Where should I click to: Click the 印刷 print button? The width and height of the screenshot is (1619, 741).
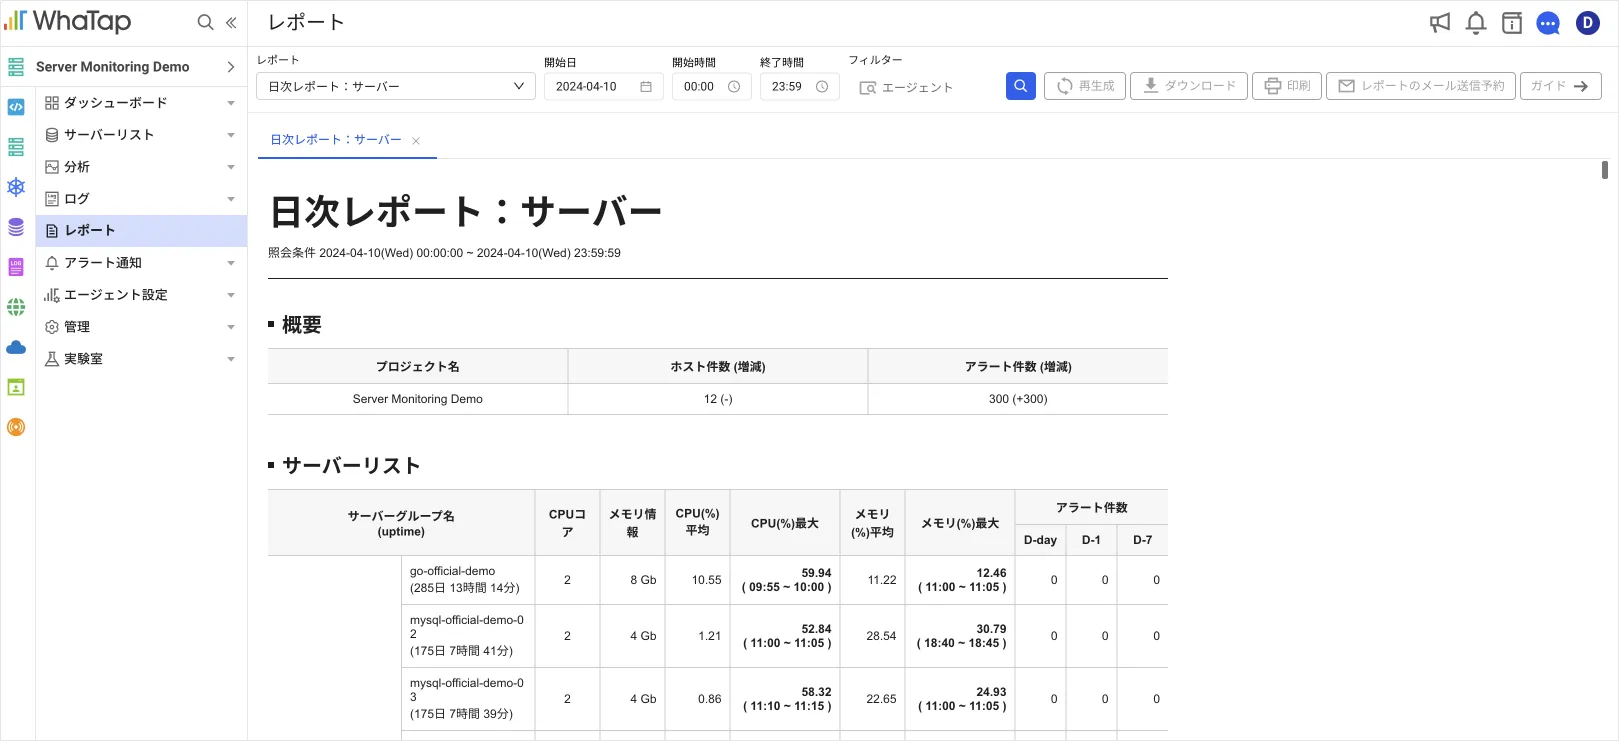pos(1287,86)
